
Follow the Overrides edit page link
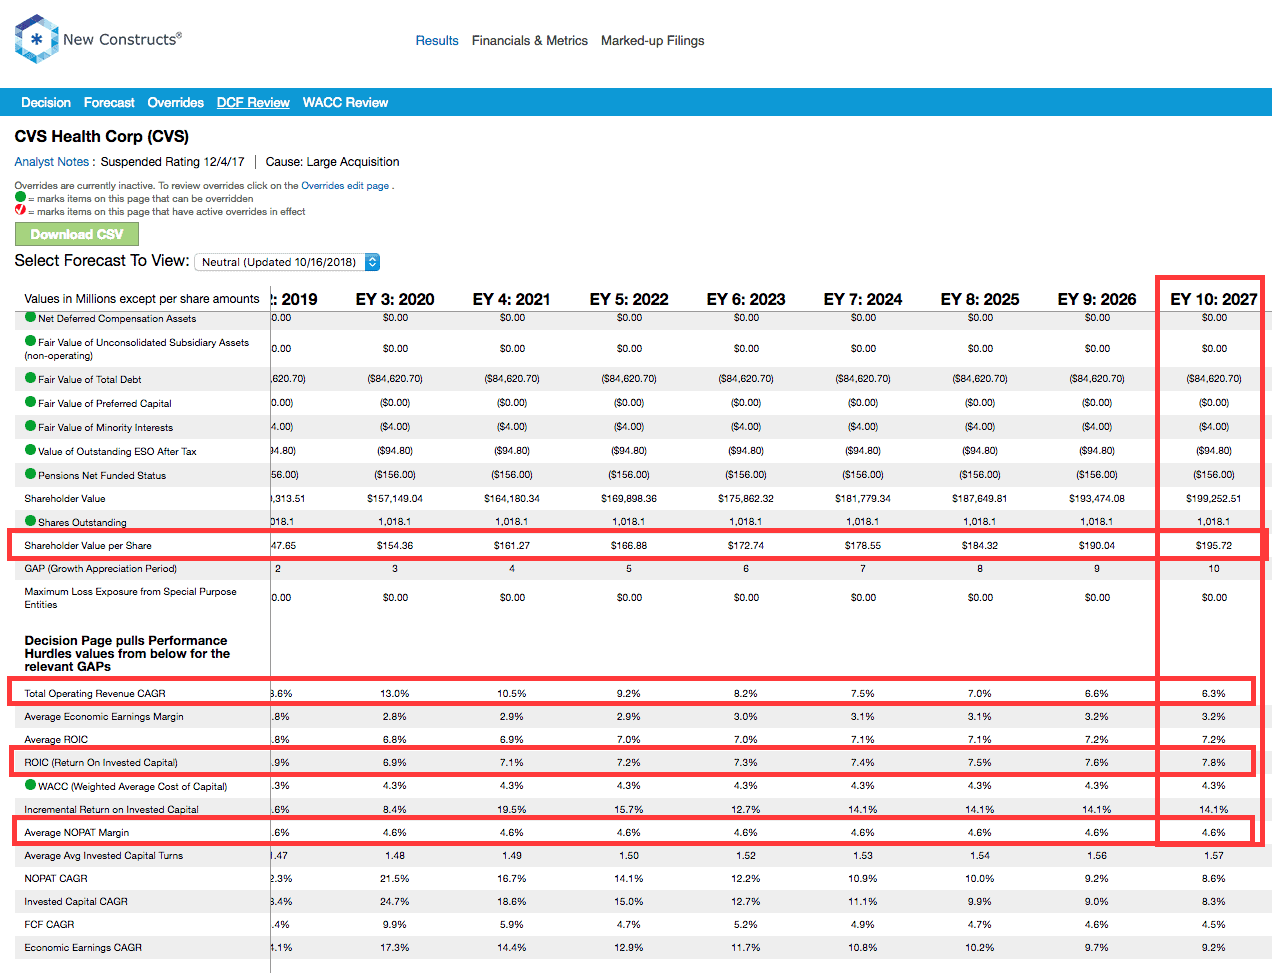pos(345,186)
